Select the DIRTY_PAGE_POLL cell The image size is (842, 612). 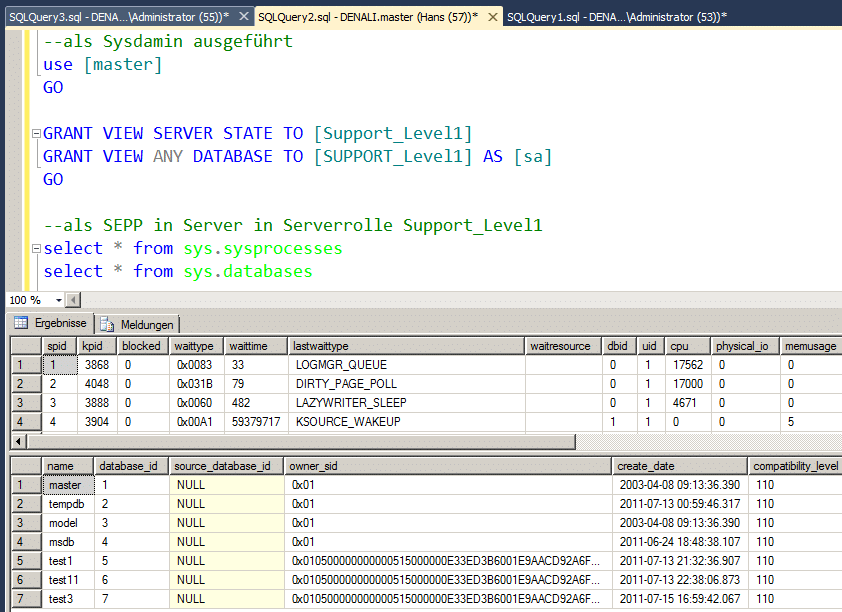click(x=407, y=384)
